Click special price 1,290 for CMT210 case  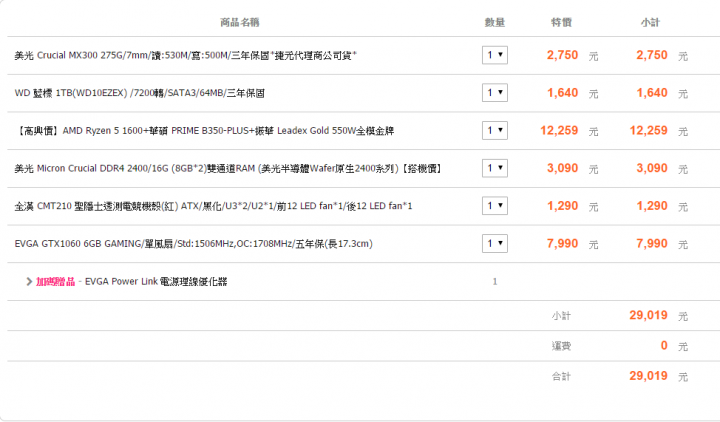(x=562, y=206)
